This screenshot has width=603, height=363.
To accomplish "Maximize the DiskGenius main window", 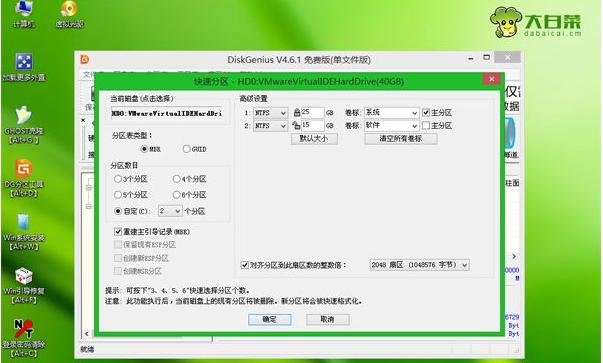I will pyautogui.click(x=486, y=57).
